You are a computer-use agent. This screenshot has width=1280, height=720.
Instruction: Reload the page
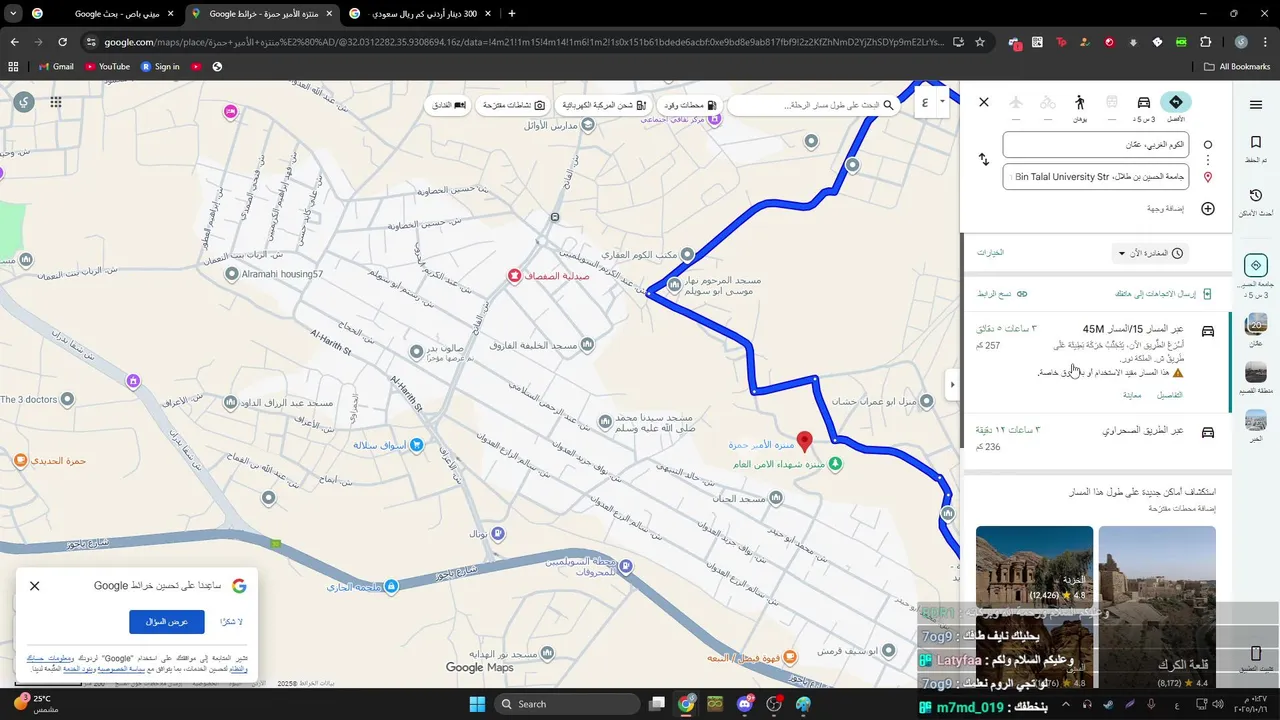click(62, 42)
